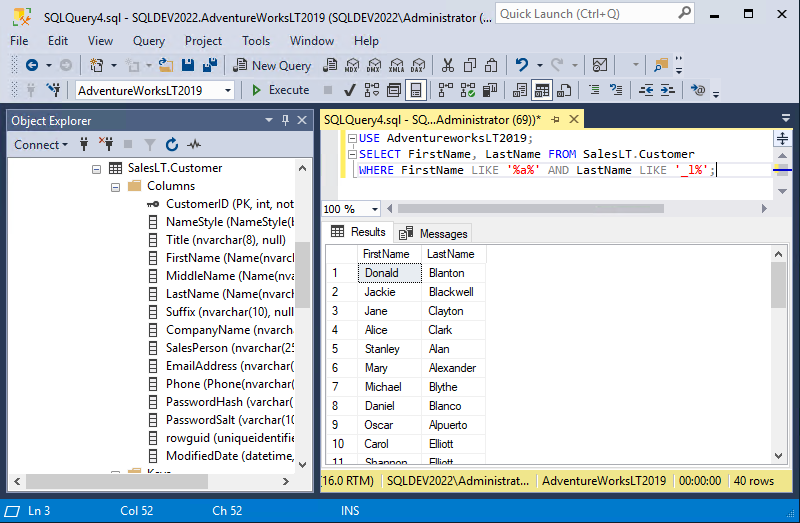Click the Results to Text icon
Image resolution: width=800 pixels, height=523 pixels.
(520, 90)
